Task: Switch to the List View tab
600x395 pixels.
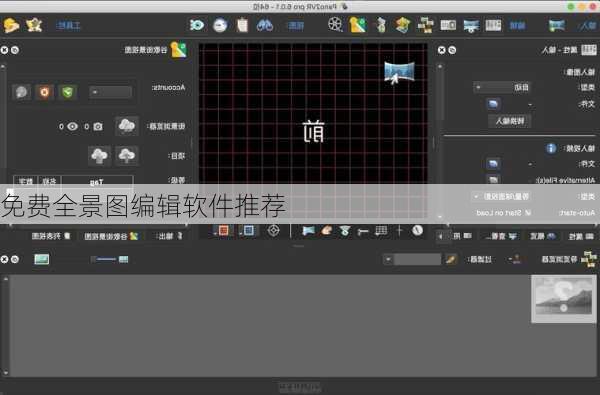Action: pyautogui.click(x=51, y=236)
